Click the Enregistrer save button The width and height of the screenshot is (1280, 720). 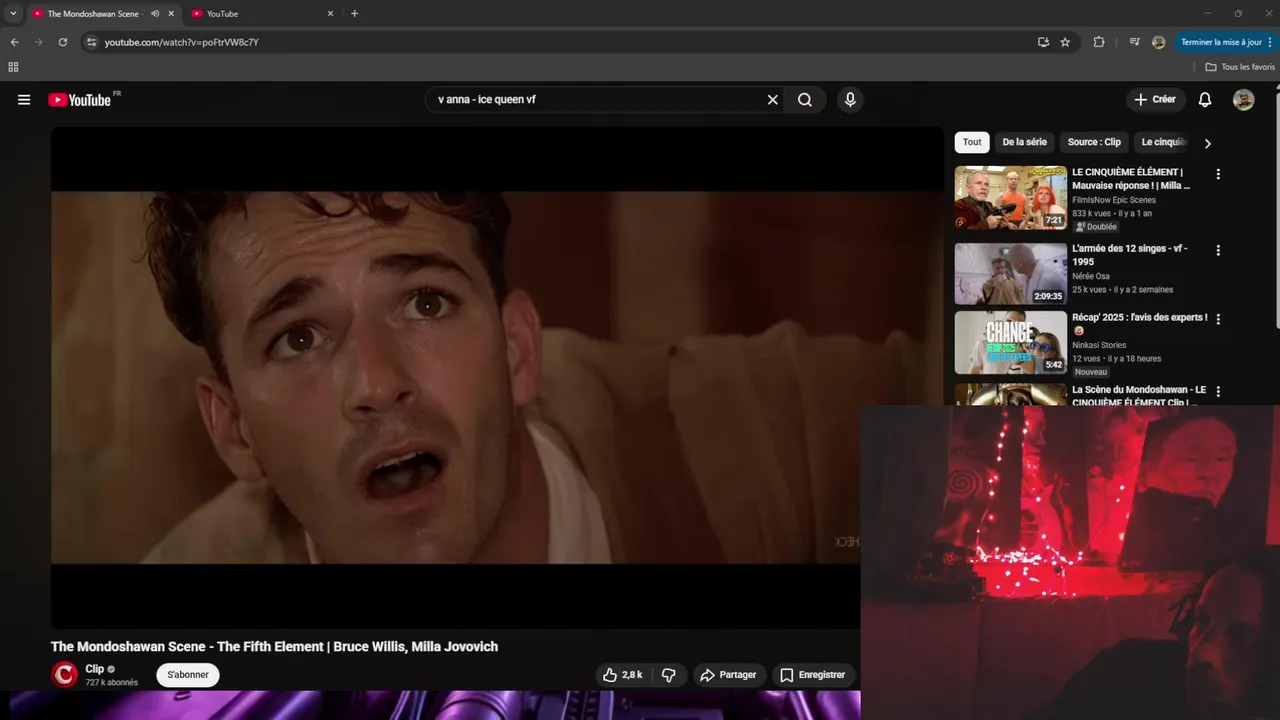tap(813, 675)
